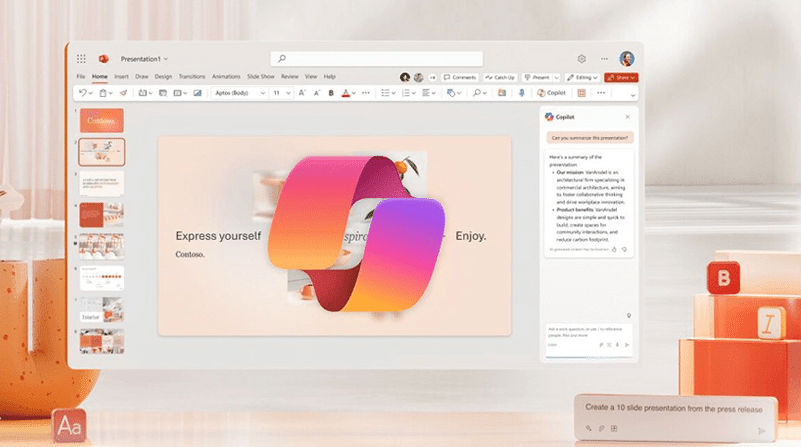Click the paragraph alignment icon
The height and width of the screenshot is (447, 801).
coord(426,93)
